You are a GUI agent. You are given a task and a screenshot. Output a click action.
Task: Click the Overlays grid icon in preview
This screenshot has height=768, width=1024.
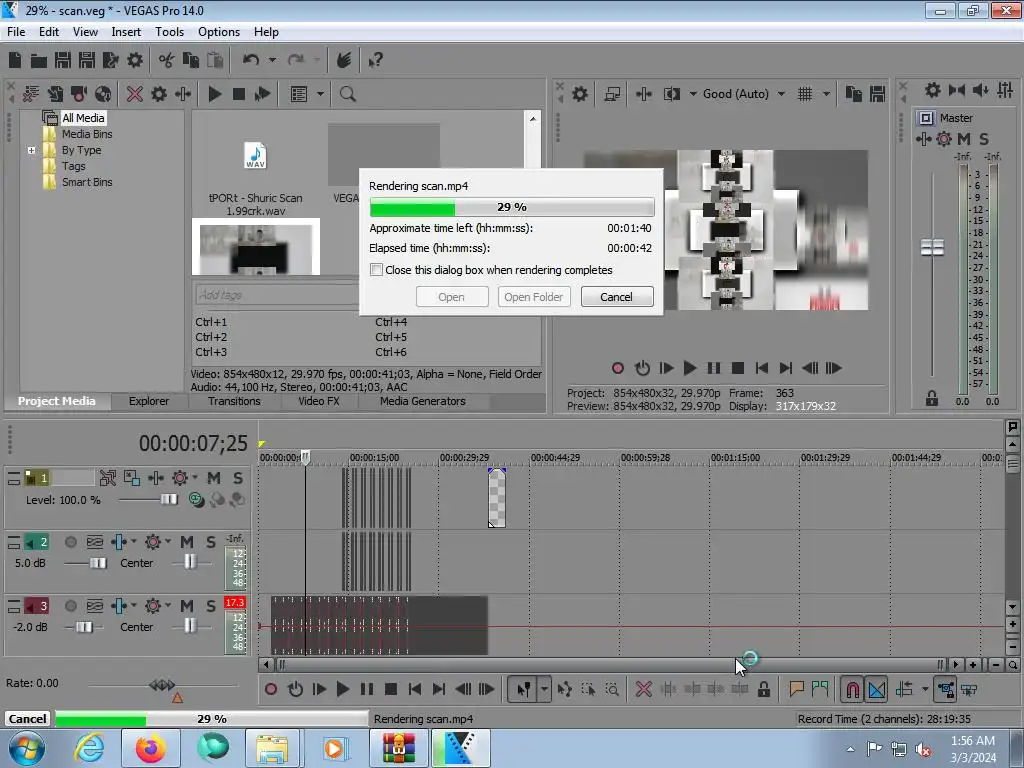[805, 94]
